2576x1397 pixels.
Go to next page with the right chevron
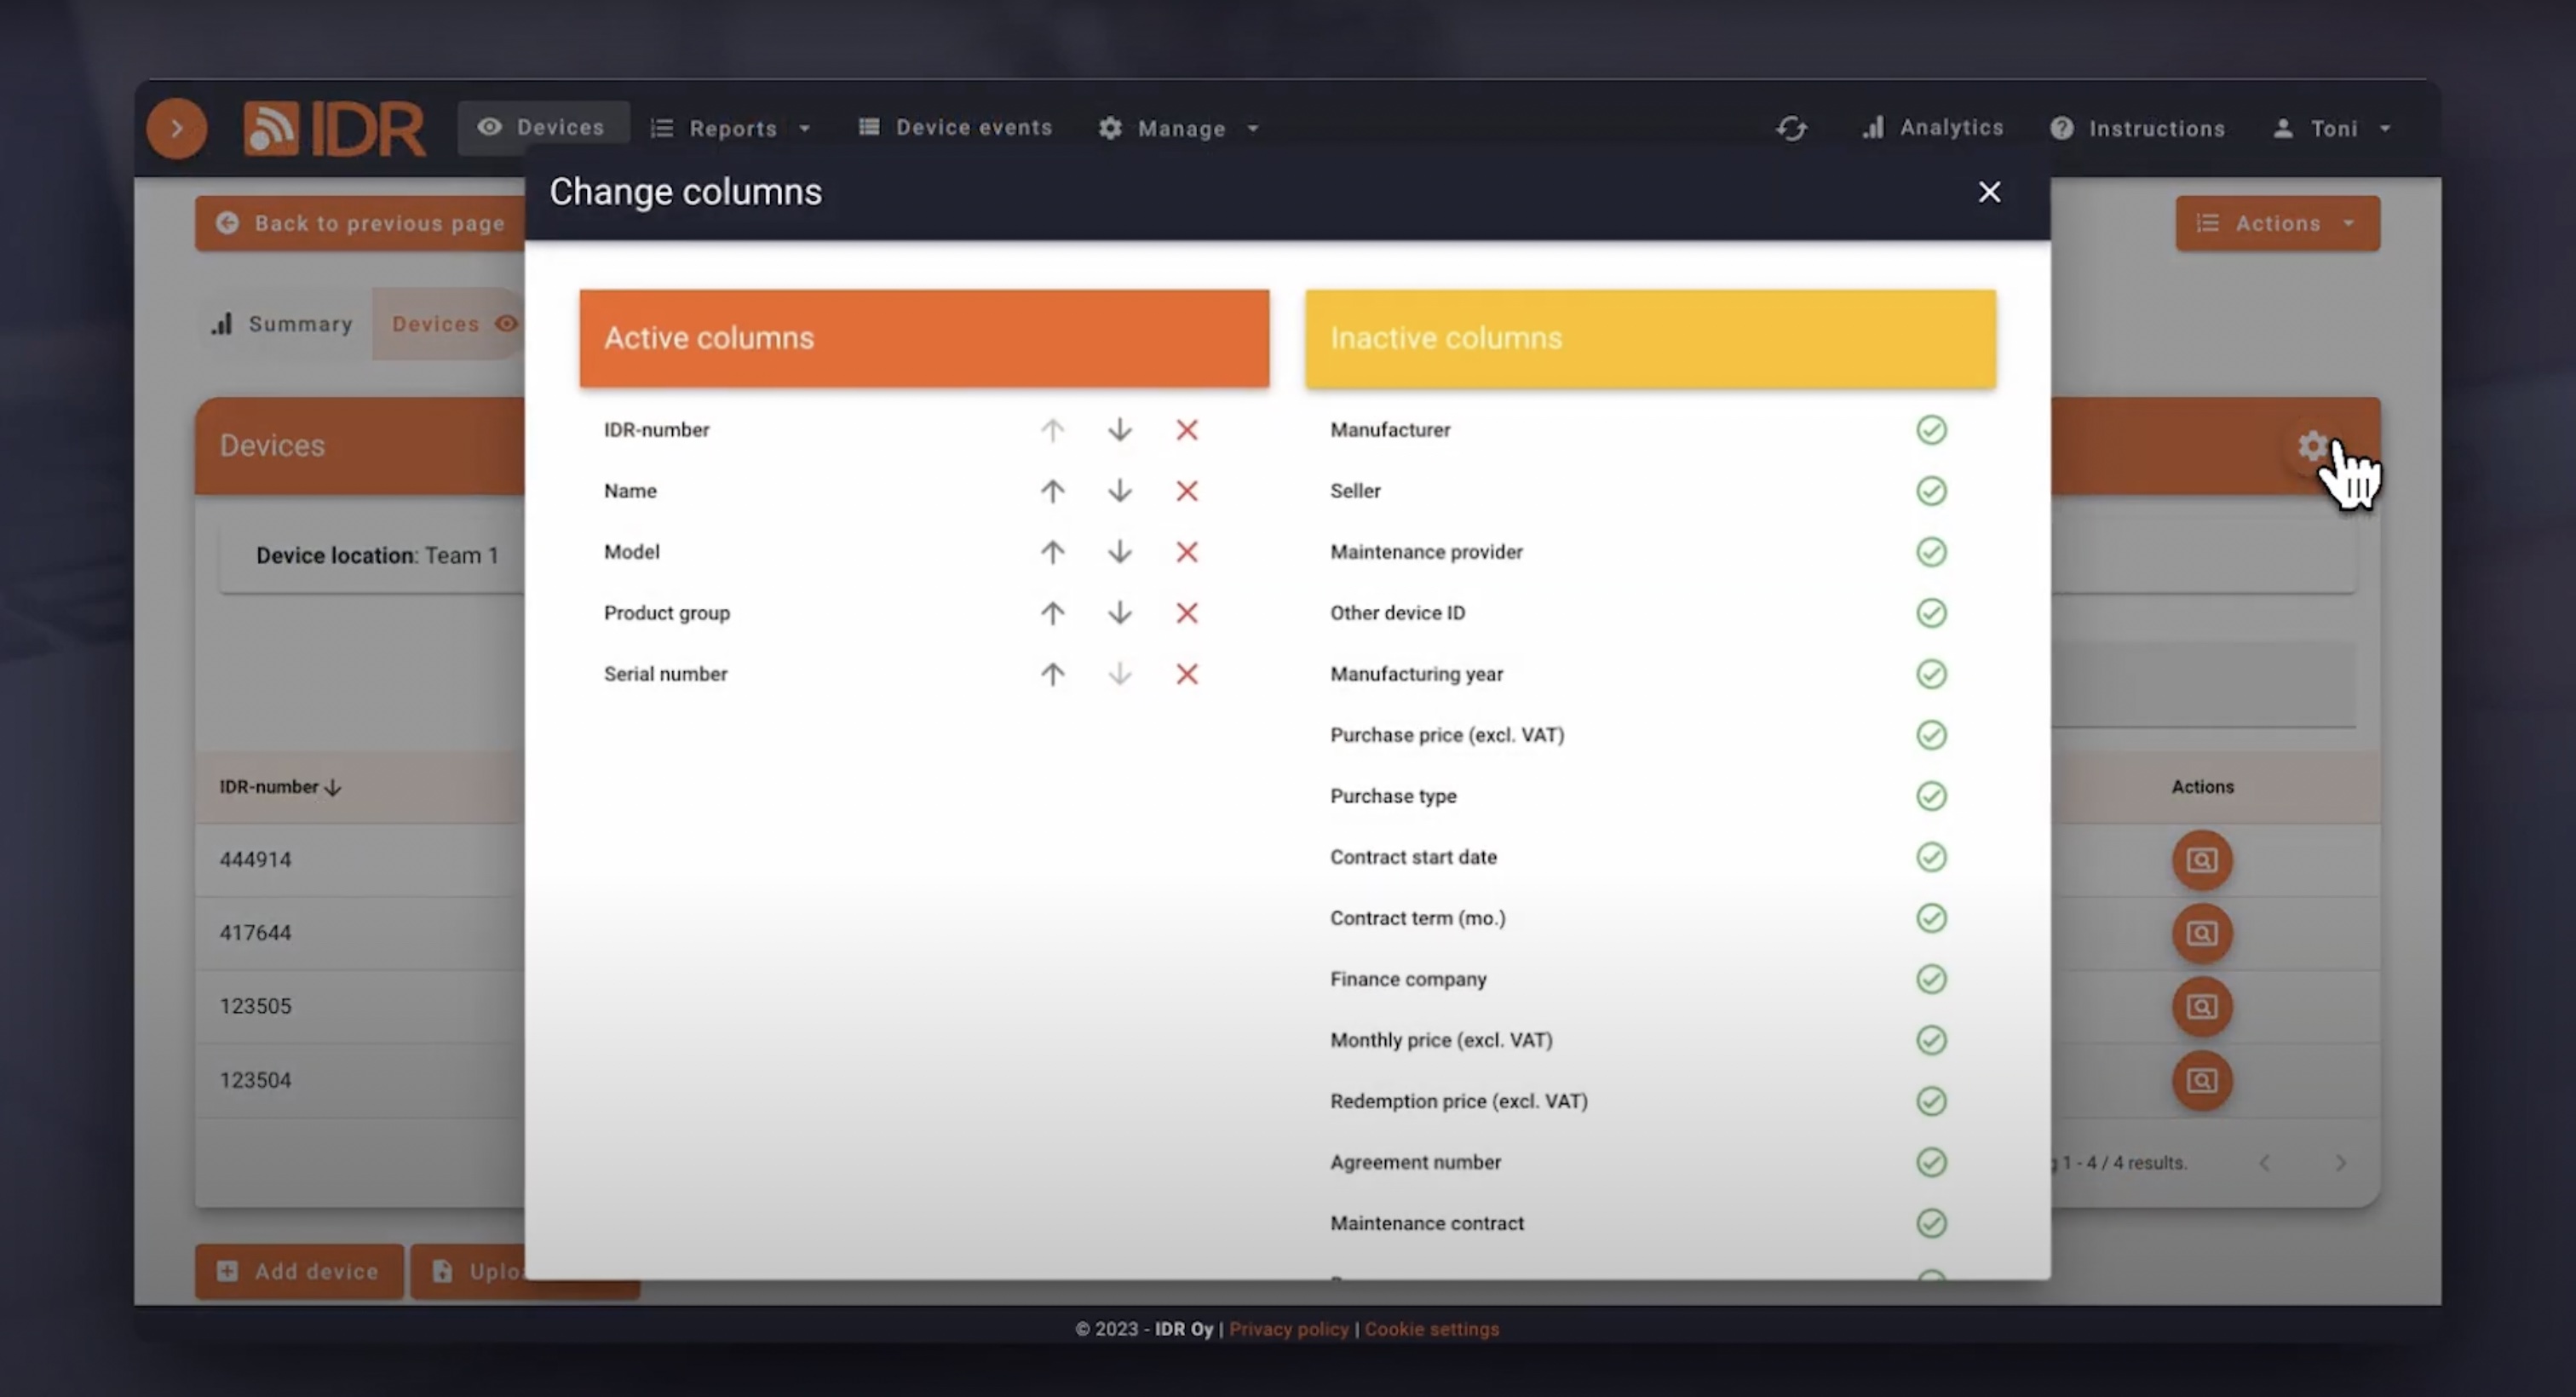tap(2341, 1162)
